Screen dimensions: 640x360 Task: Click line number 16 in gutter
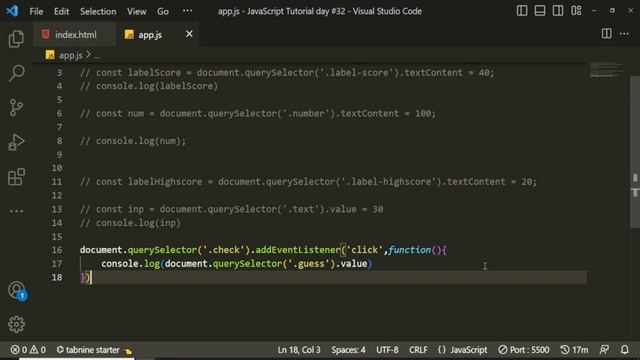coord(57,250)
